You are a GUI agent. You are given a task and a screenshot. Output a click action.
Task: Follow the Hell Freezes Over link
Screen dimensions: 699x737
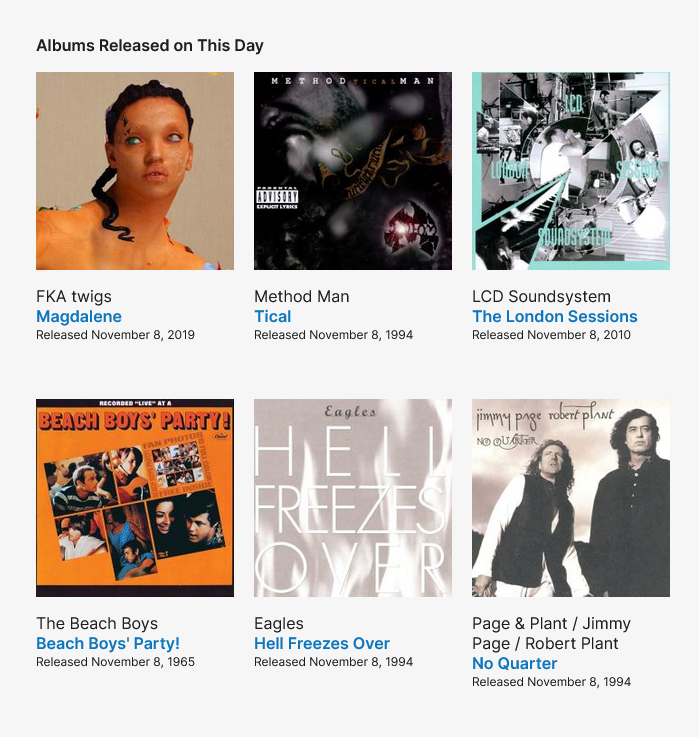point(322,643)
